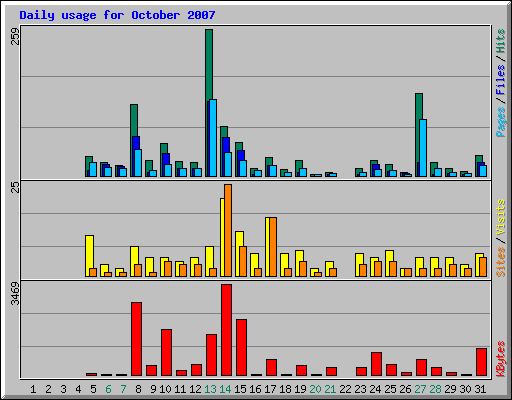Click green weekend day label 21
This screenshot has height=400, width=512.
tap(330, 389)
